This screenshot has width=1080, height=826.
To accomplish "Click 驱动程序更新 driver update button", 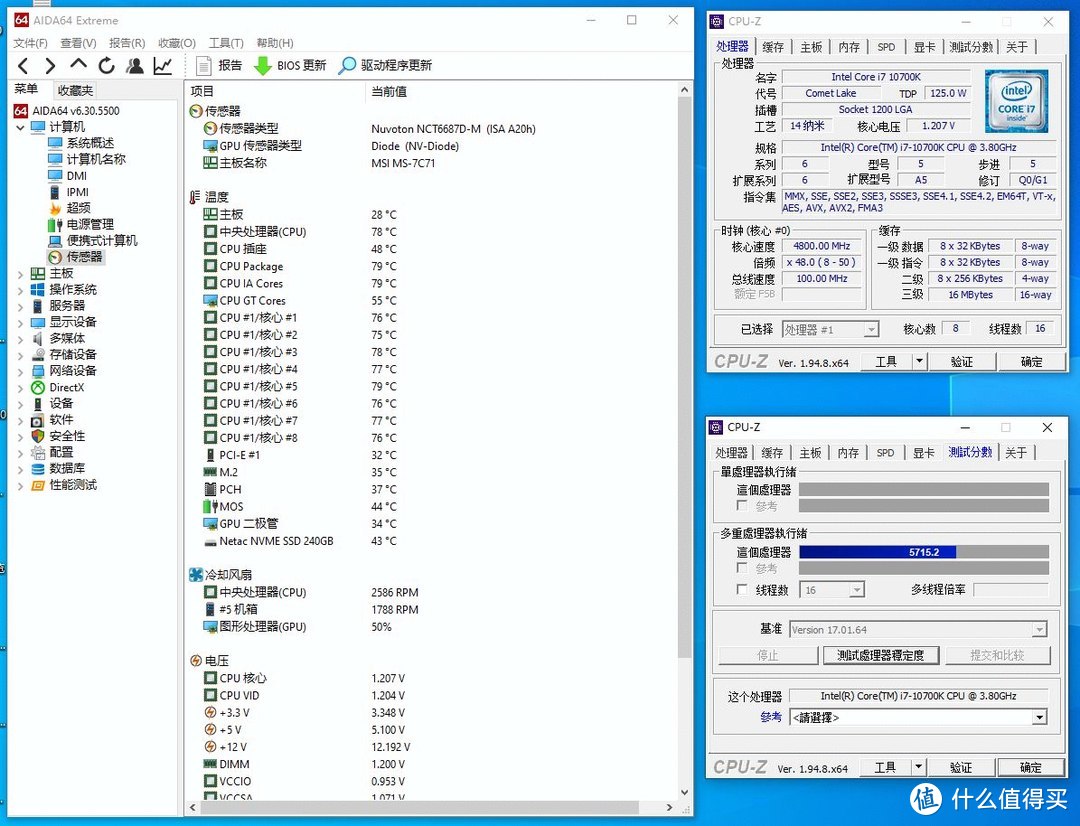I will (385, 65).
